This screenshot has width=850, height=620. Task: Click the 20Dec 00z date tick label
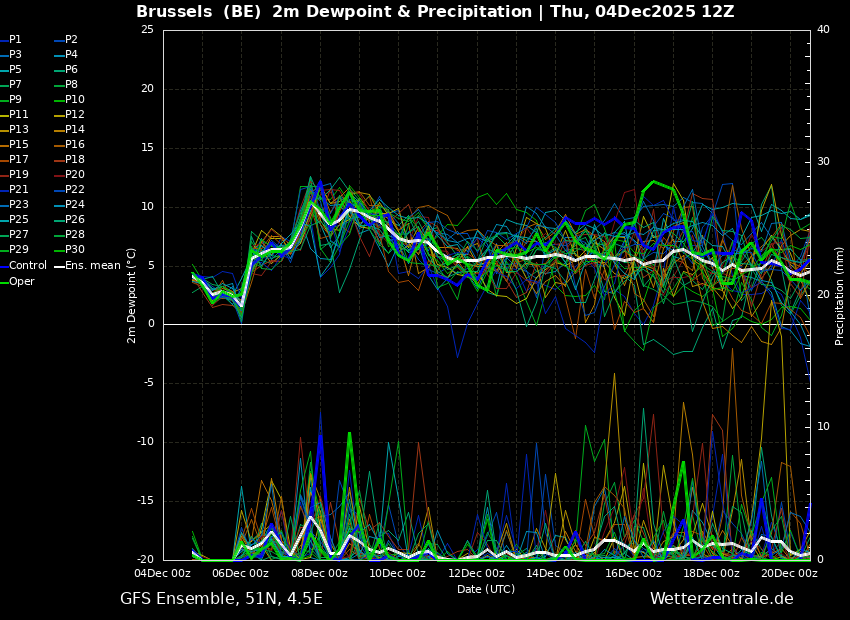789,574
